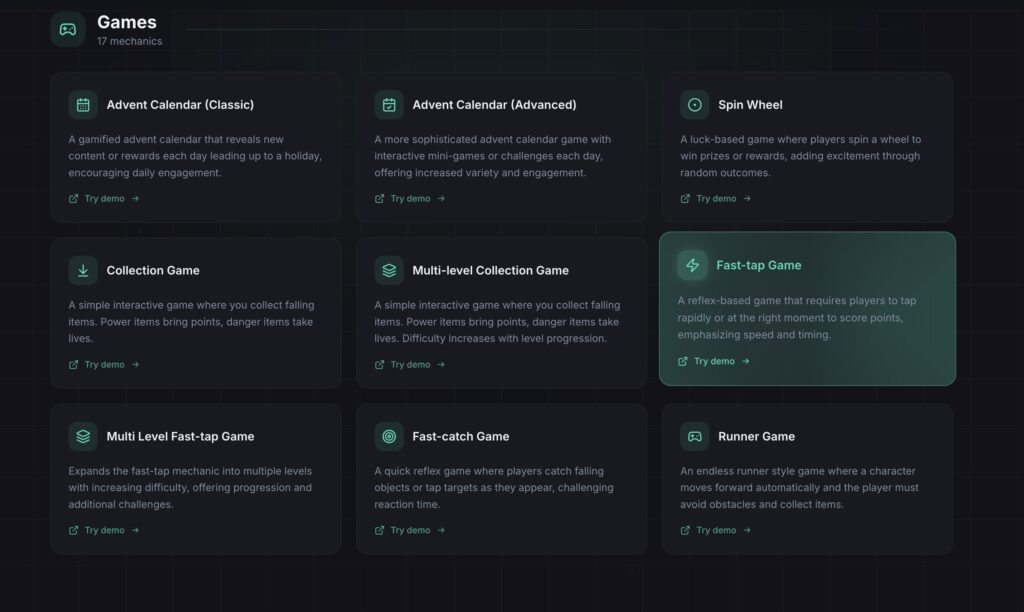
Task: Select the highlighted Fast-tap Game title
Action: 758,265
